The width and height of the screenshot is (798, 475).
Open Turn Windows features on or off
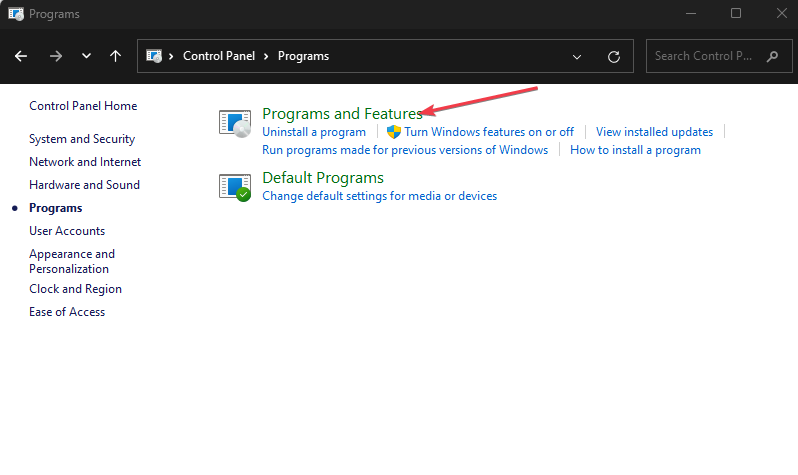click(x=489, y=132)
